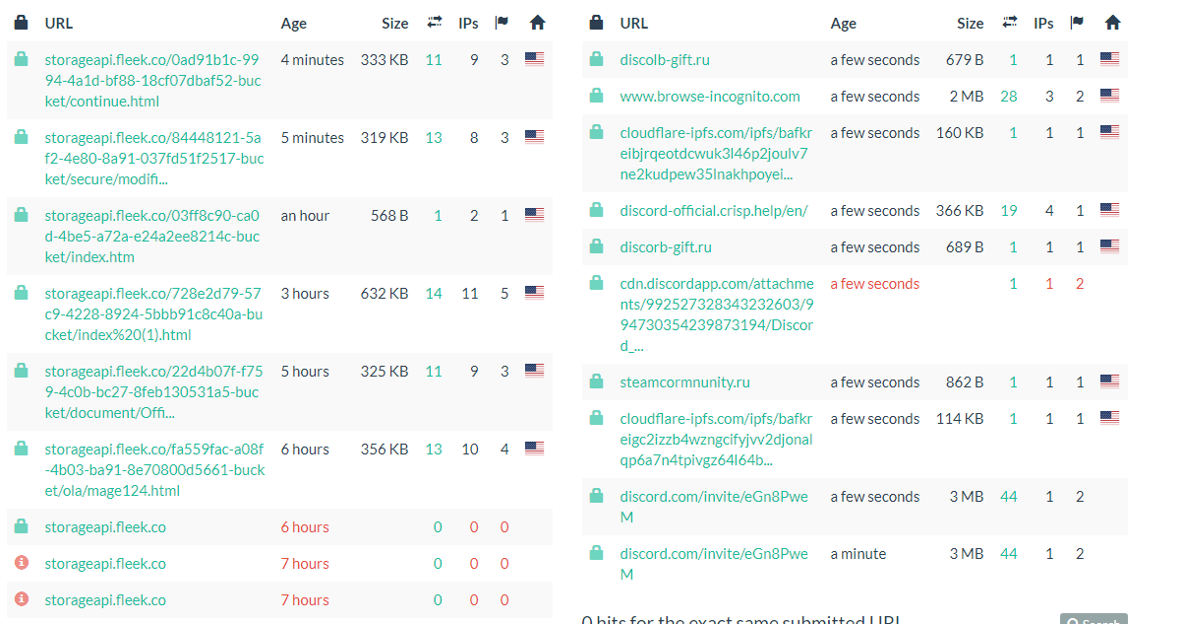1183x624 pixels.
Task: Click US flag in the ola/mage124.html row
Action: click(534, 448)
